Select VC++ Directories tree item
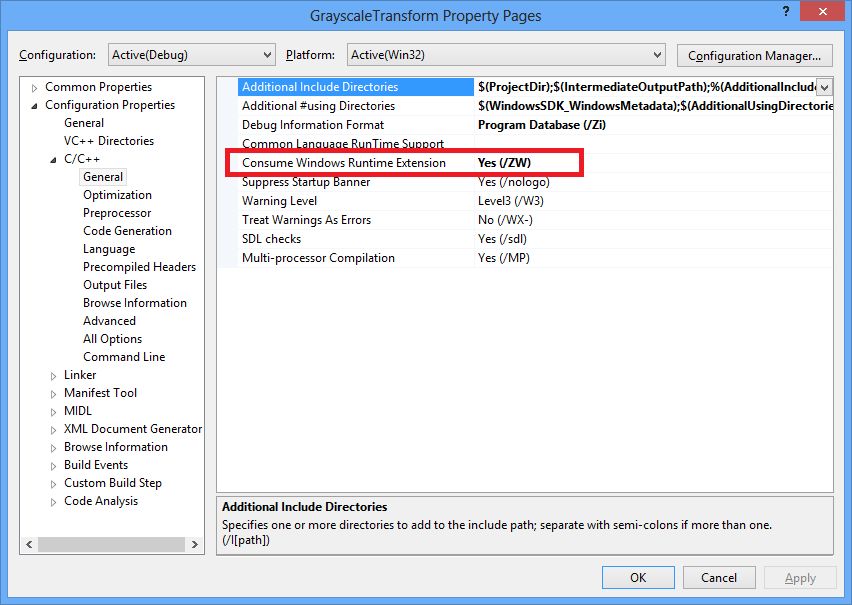This screenshot has height=605, width=852. (x=109, y=141)
